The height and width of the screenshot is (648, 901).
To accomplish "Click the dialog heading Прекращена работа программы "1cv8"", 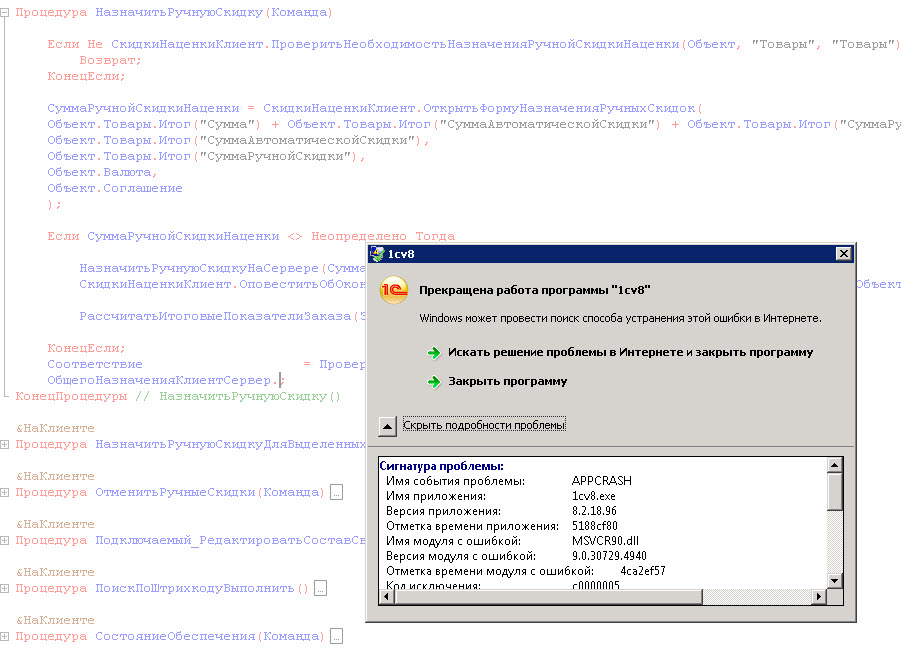I will click(x=534, y=290).
